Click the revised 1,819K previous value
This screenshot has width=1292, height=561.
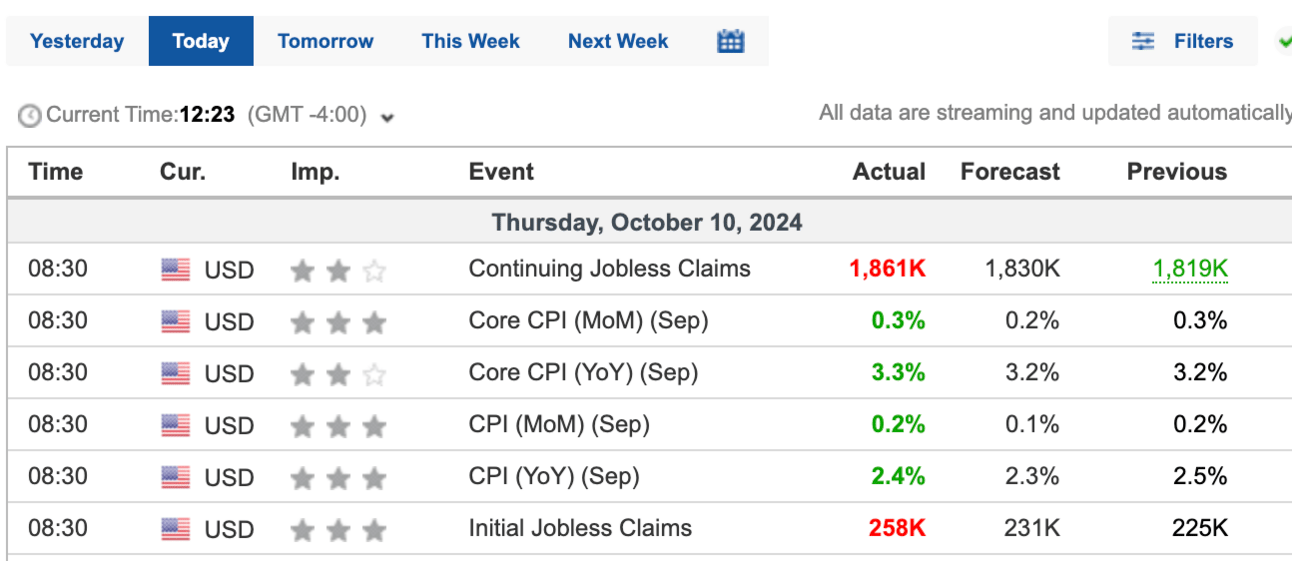point(1190,269)
